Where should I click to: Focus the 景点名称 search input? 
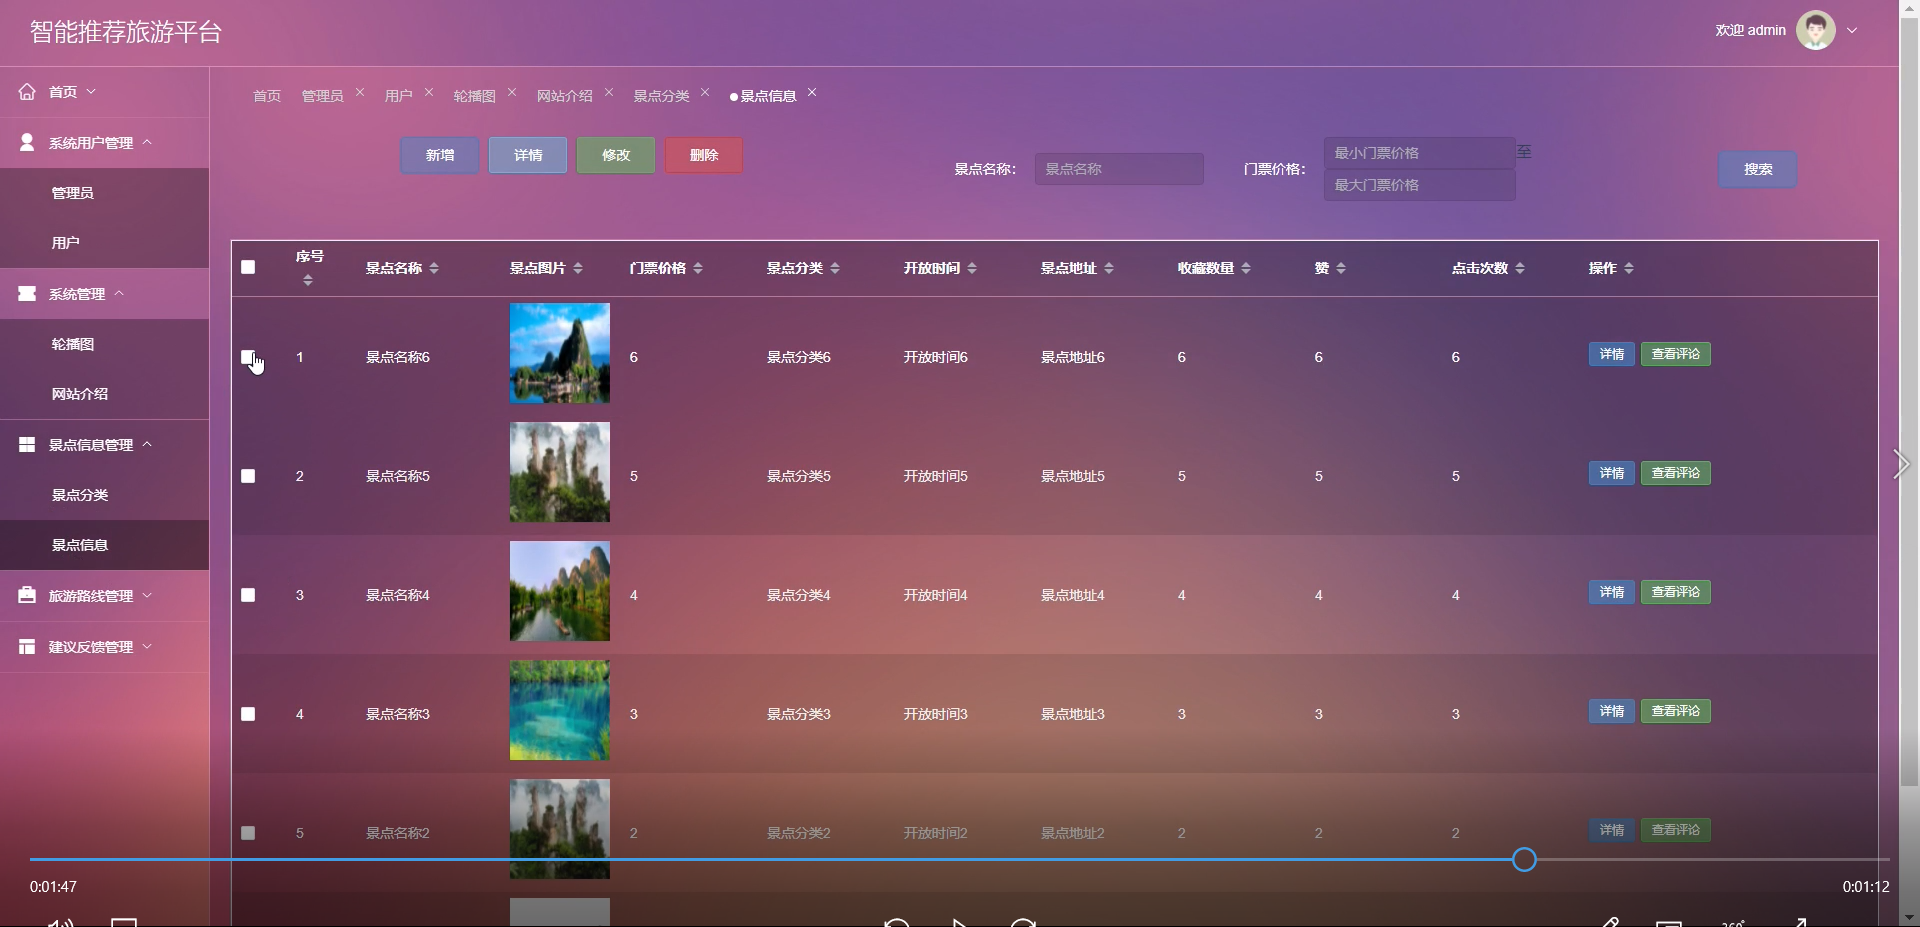(1119, 169)
